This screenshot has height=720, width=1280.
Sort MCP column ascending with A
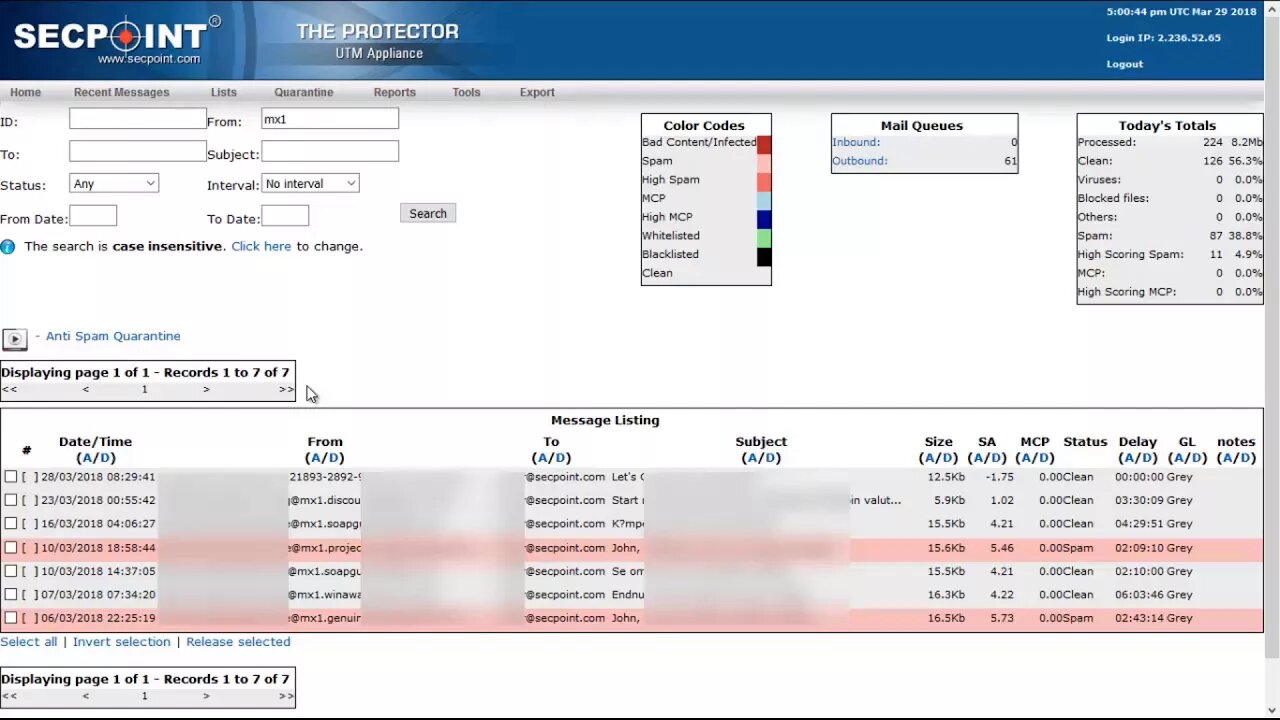[1027, 458]
